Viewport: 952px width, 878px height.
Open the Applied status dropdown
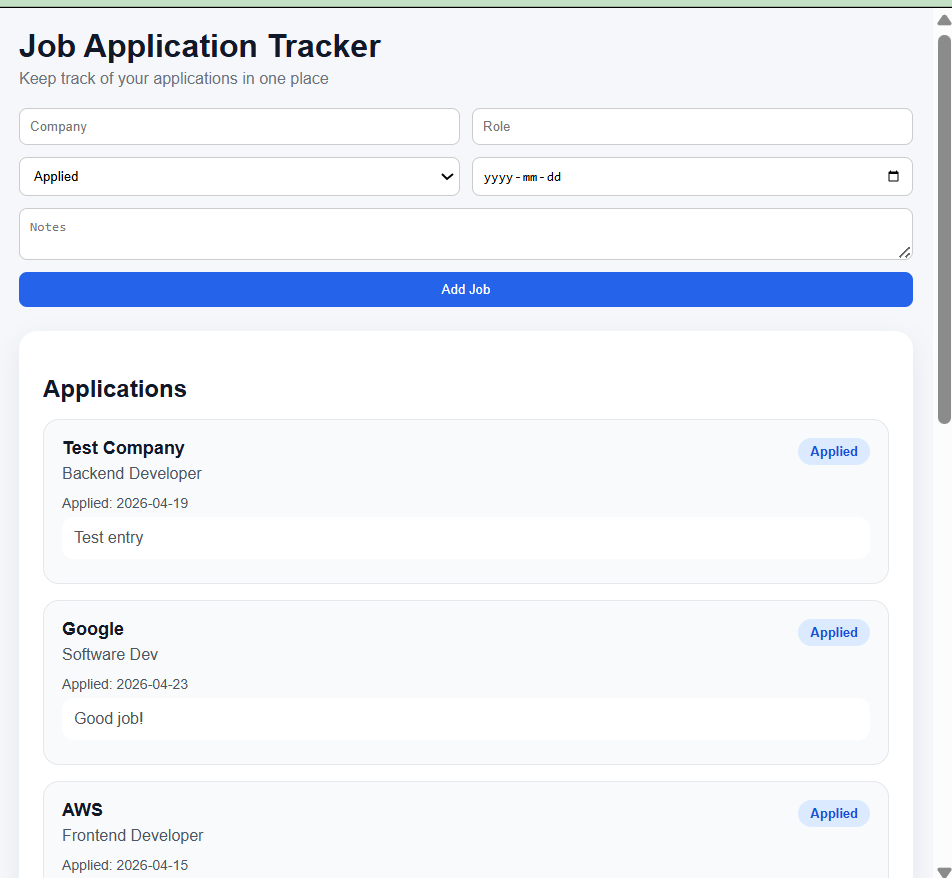(x=239, y=177)
